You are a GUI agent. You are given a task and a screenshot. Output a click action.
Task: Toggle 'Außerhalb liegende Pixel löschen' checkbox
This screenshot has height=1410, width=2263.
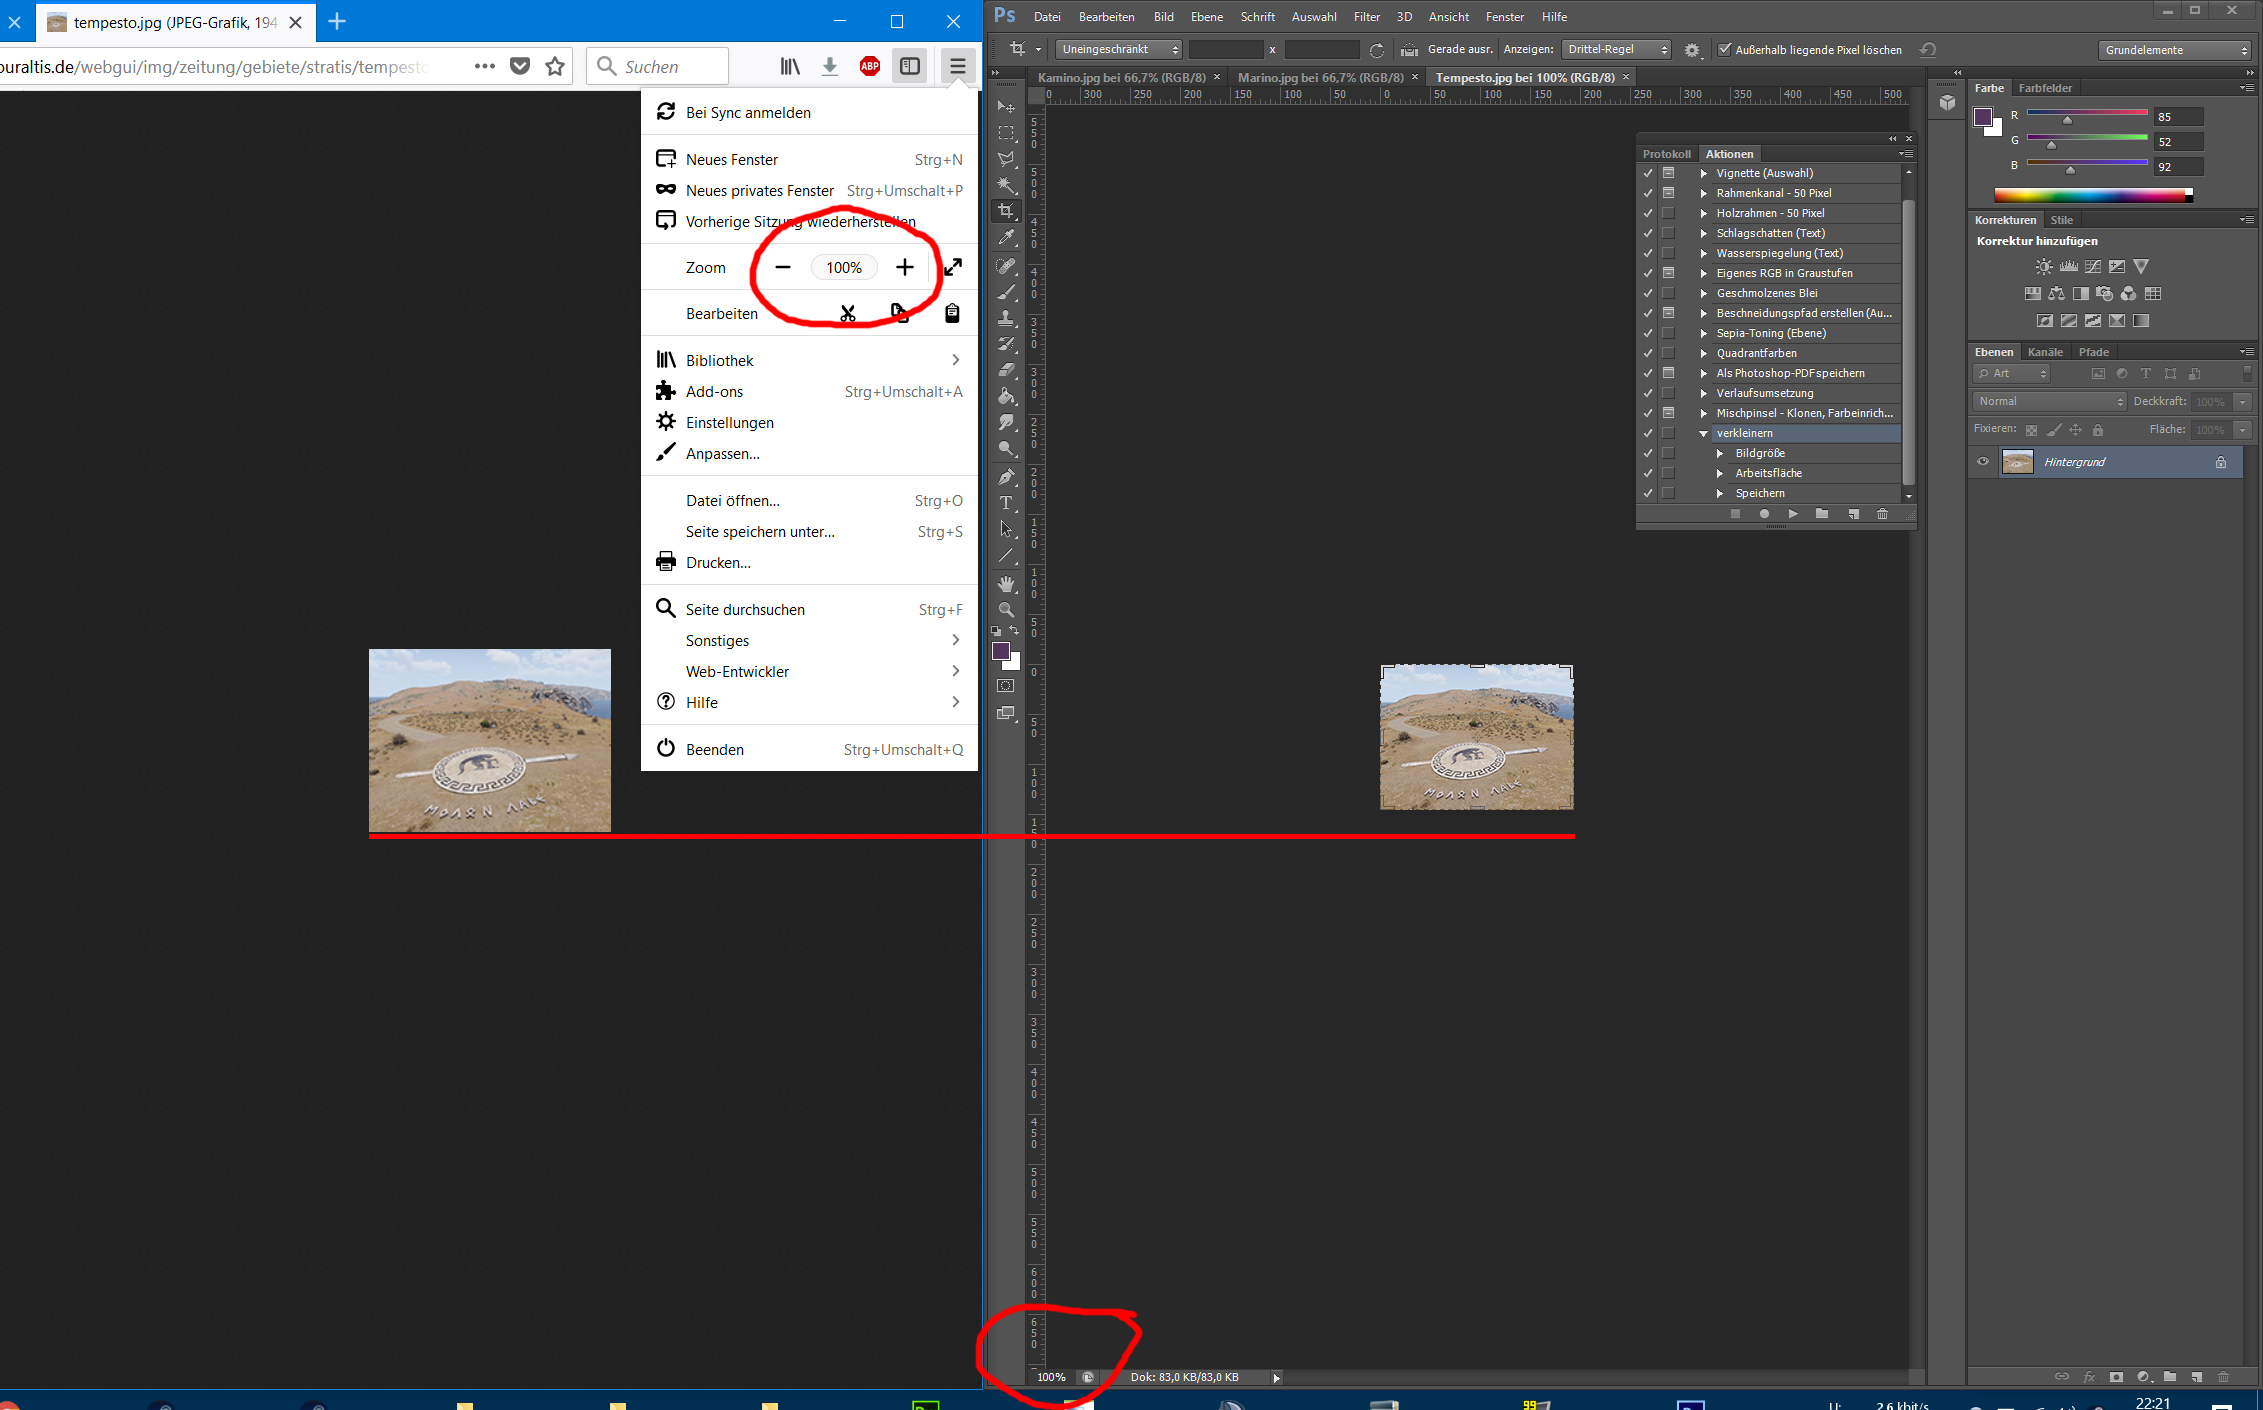(1725, 49)
